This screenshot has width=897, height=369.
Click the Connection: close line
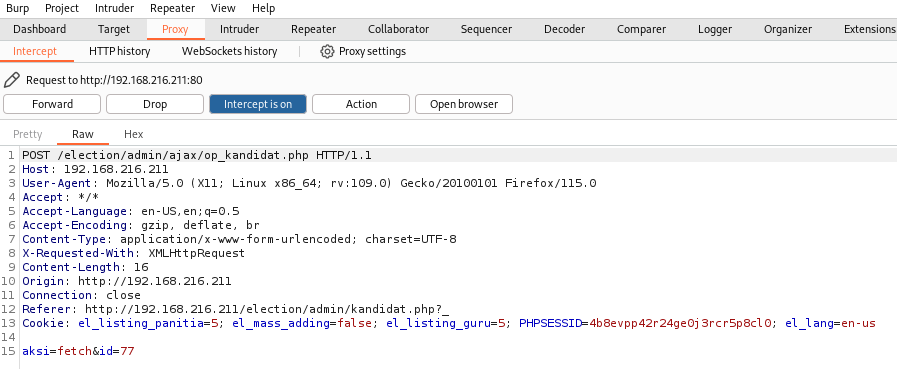(81, 295)
